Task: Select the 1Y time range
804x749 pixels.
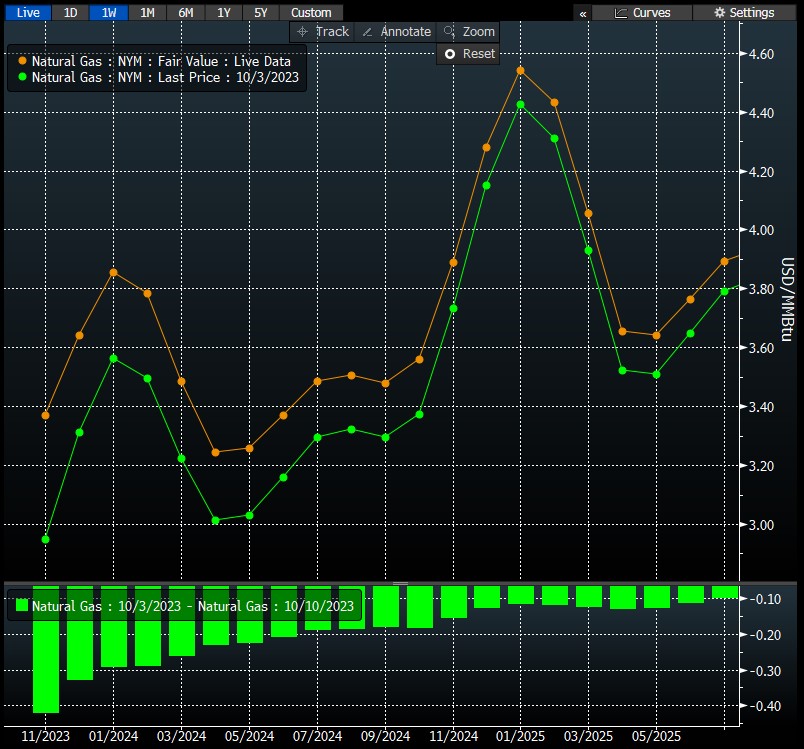Action: (x=224, y=13)
